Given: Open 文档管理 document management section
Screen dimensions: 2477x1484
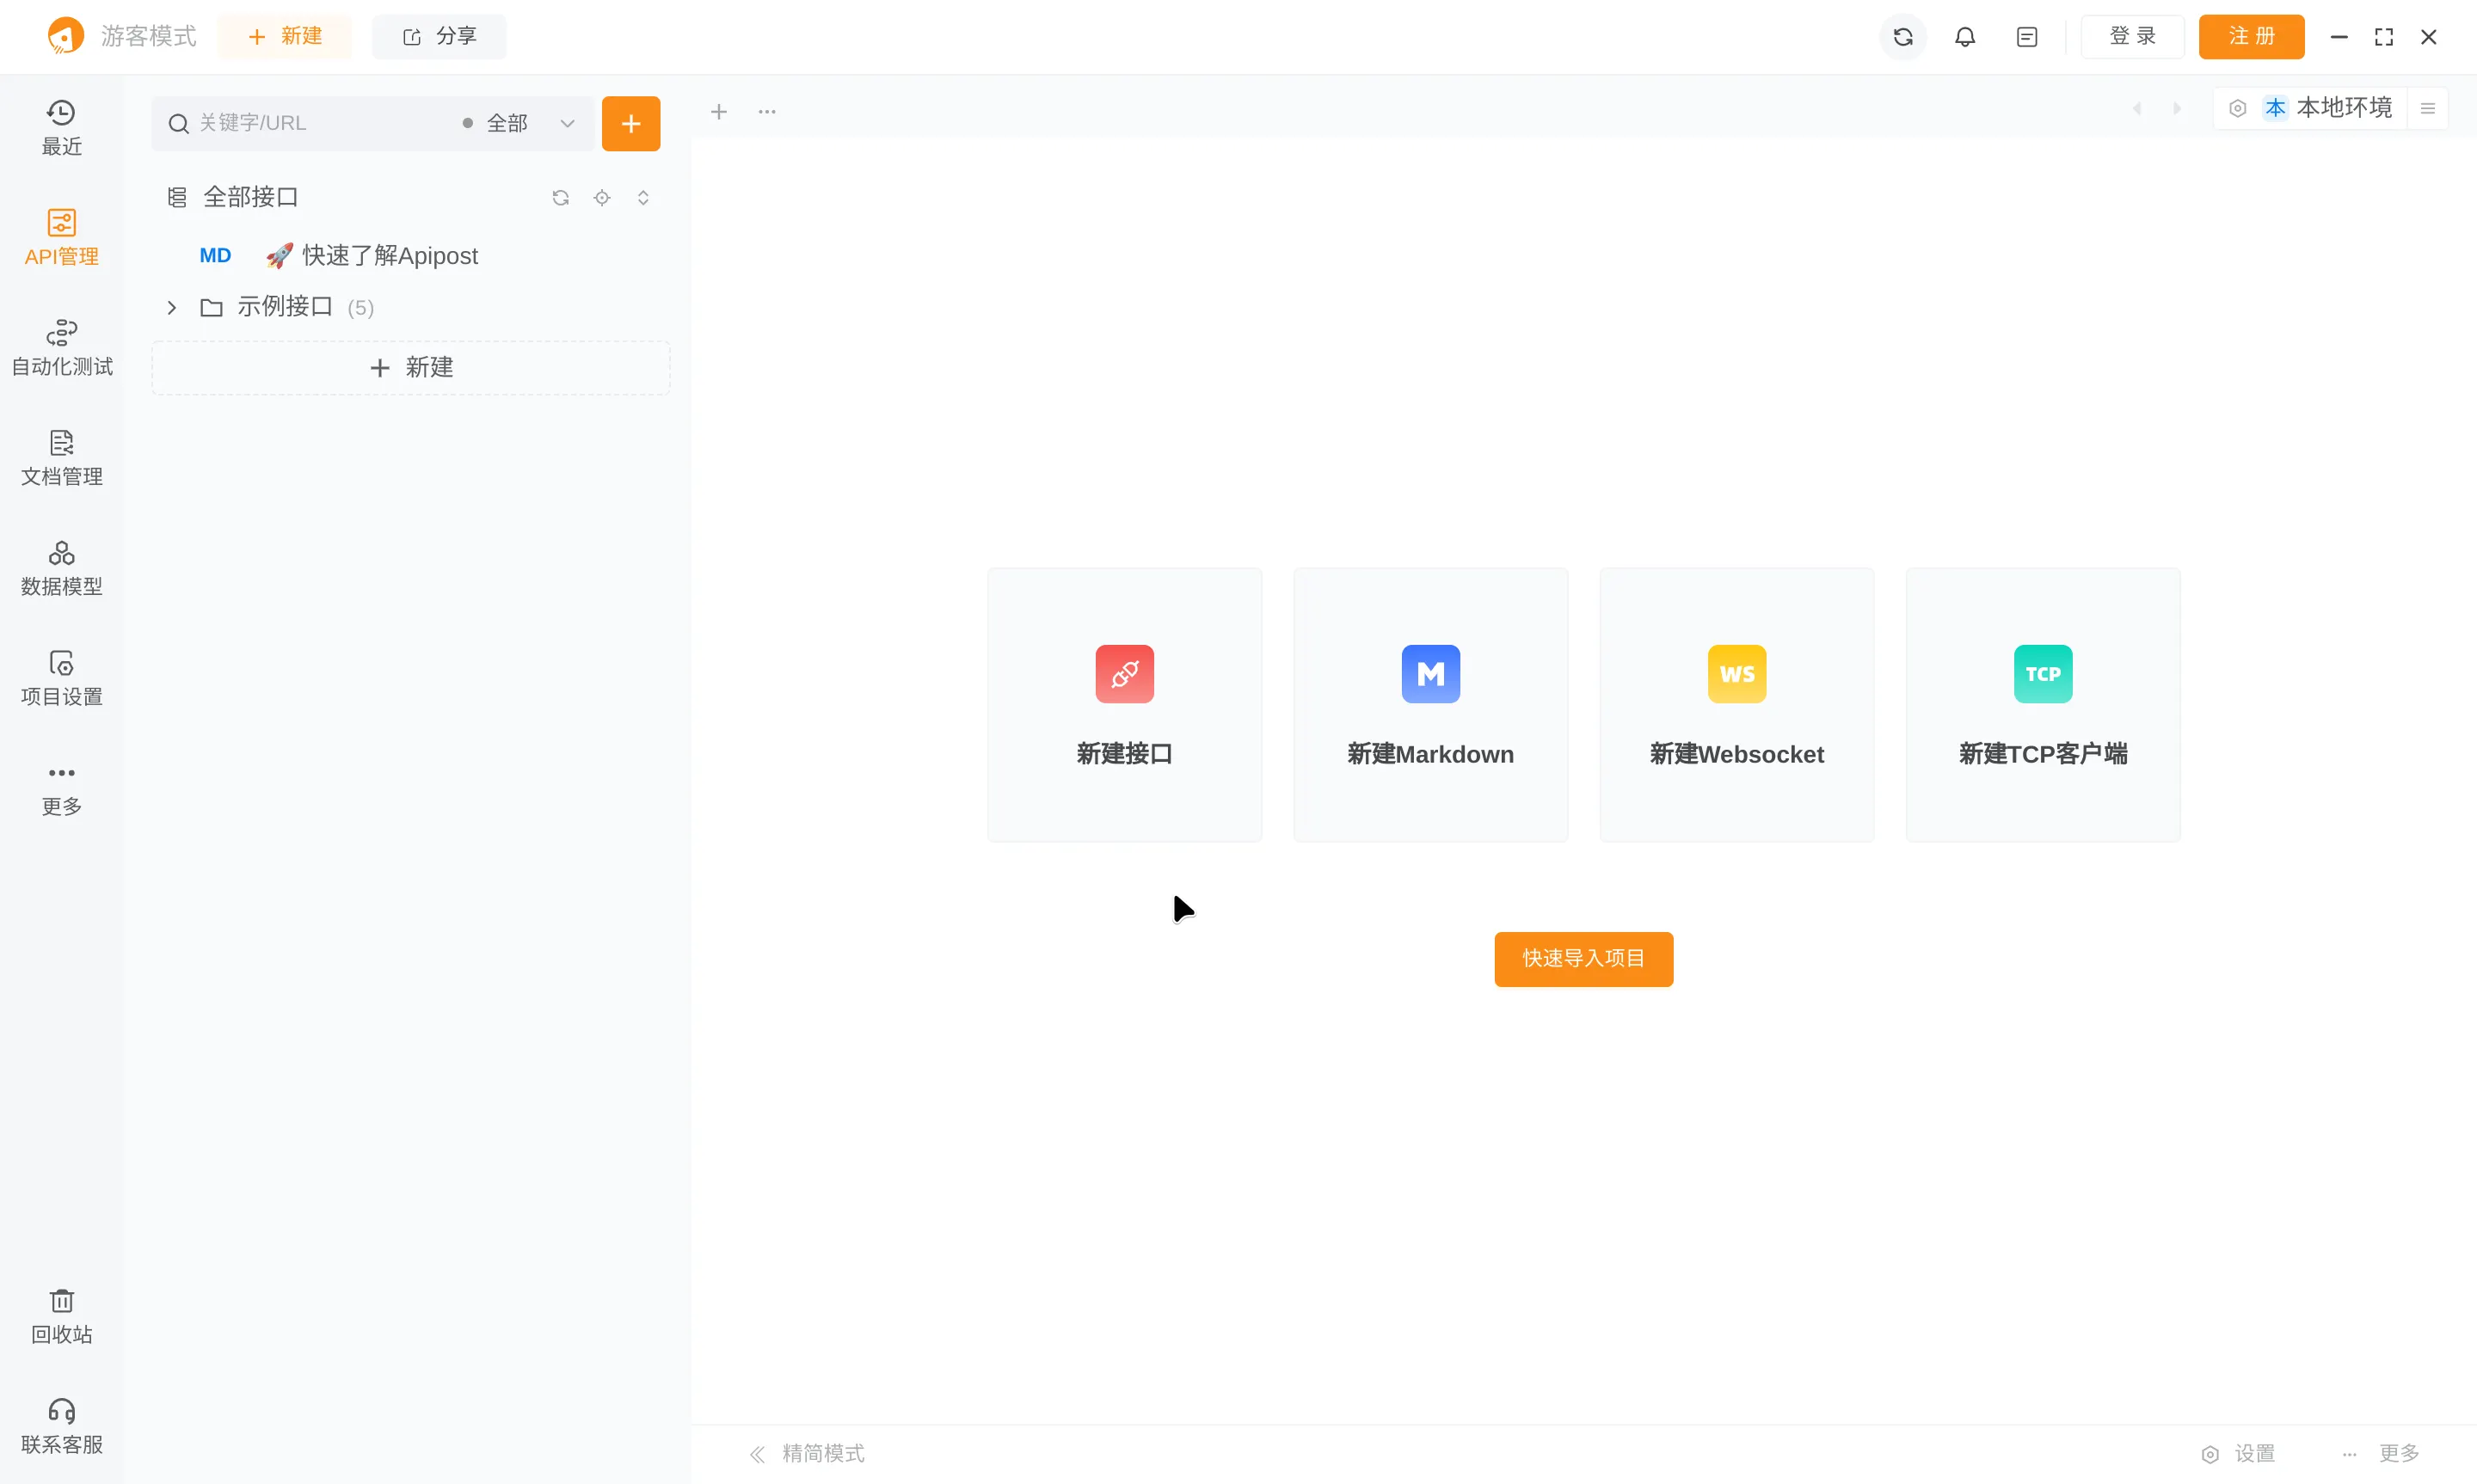Looking at the screenshot, I should pyautogui.click(x=61, y=457).
